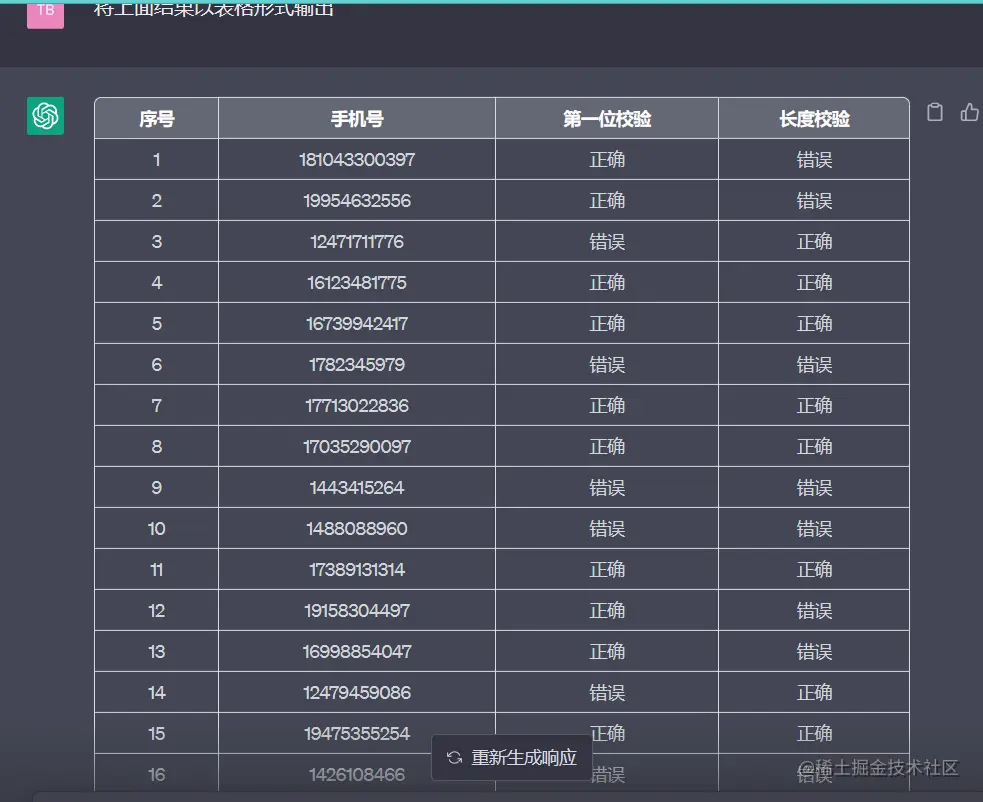983x802 pixels.
Task: Select phone number 1782345979
Action: coord(357,365)
